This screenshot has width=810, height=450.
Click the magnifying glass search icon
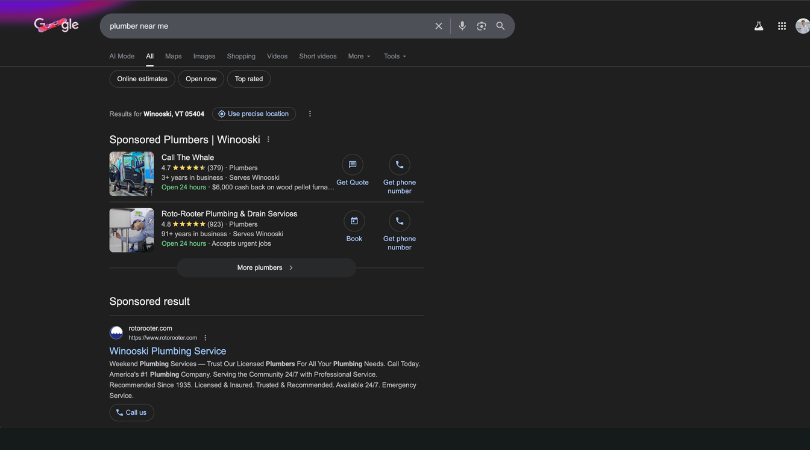(x=500, y=26)
